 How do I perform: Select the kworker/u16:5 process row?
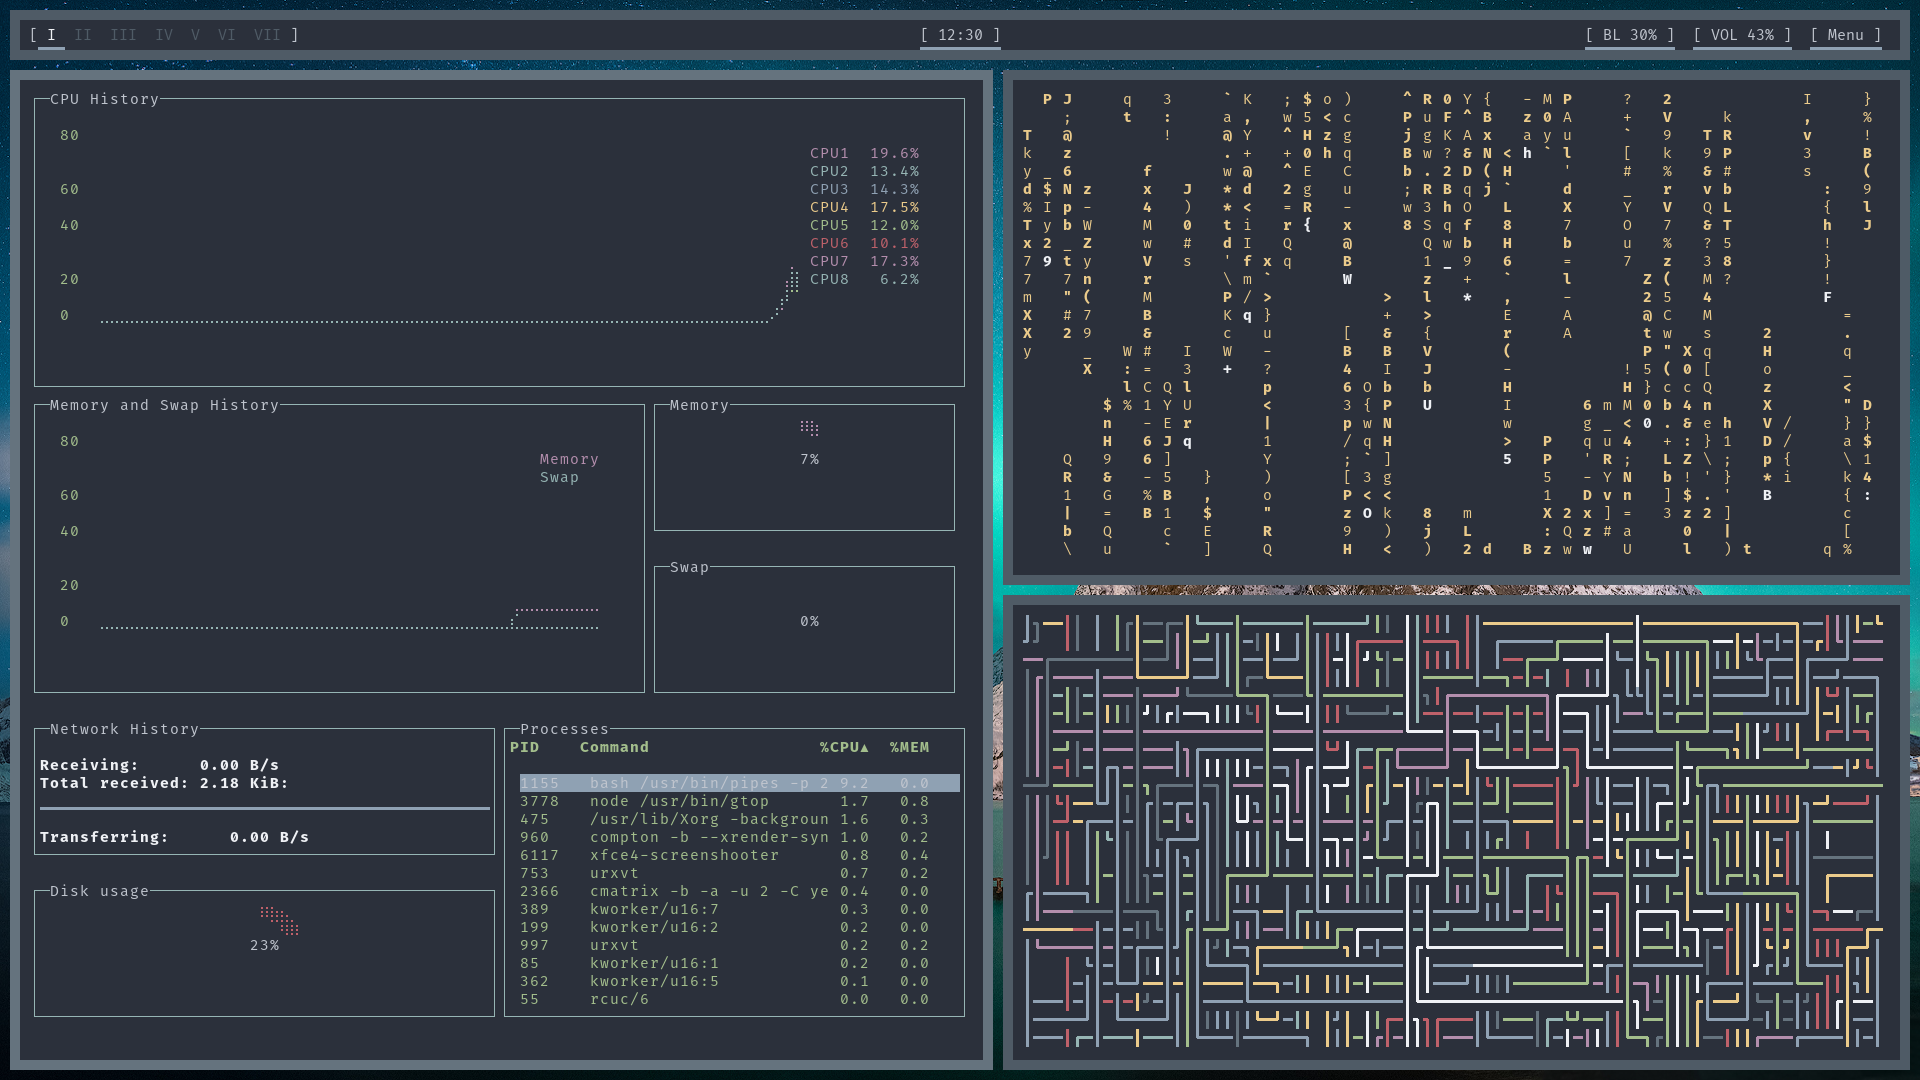[739, 981]
